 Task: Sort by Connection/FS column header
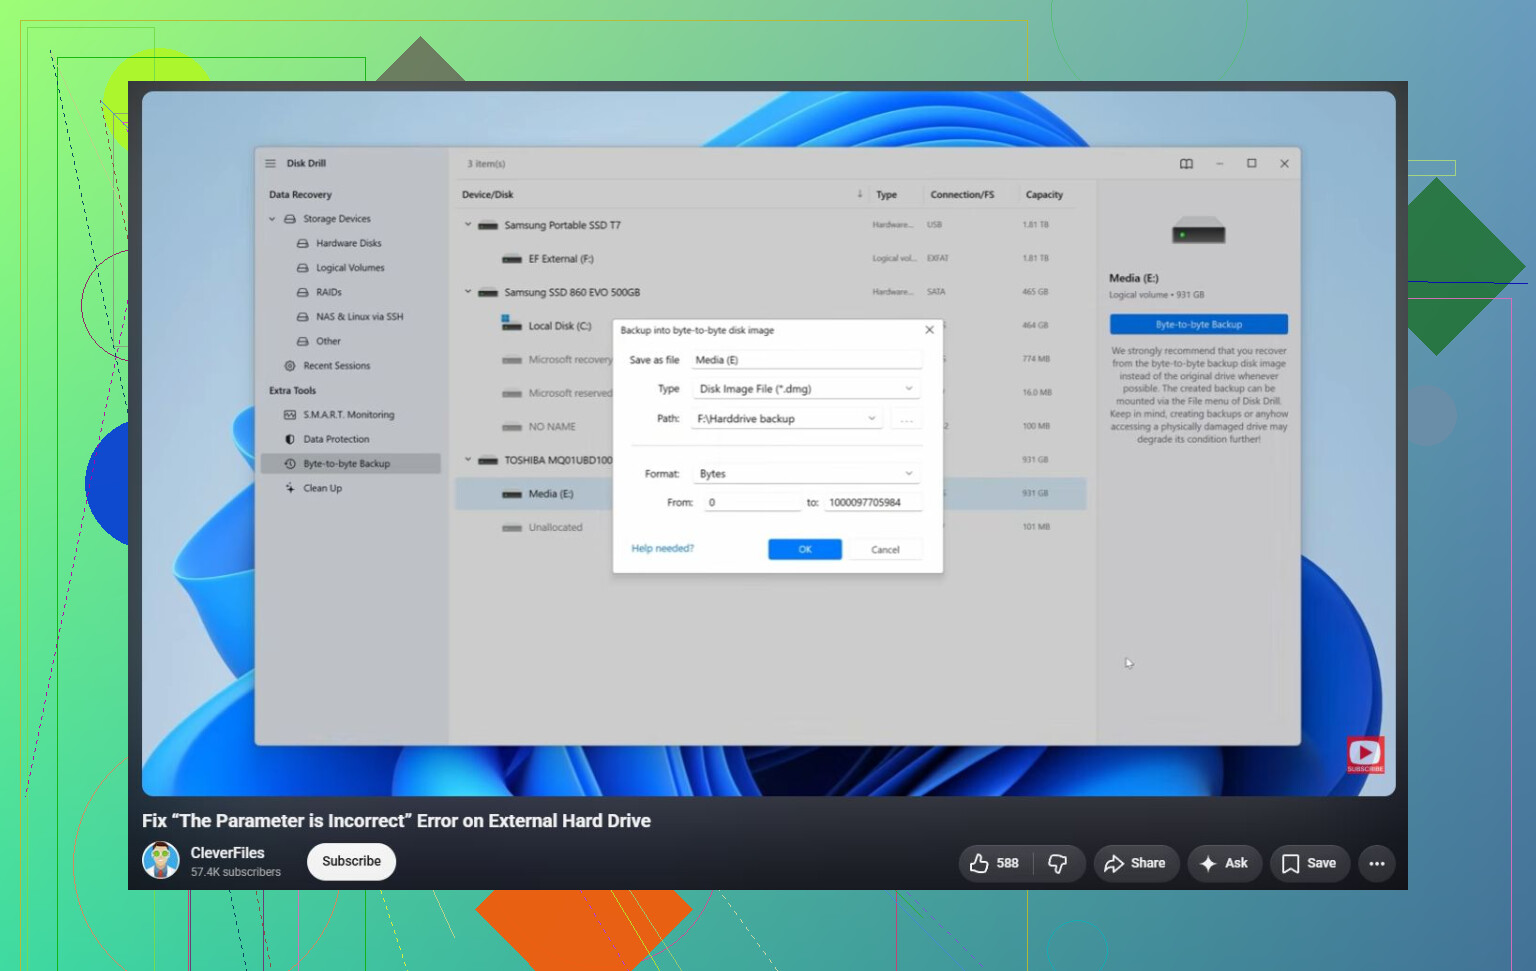click(x=962, y=195)
